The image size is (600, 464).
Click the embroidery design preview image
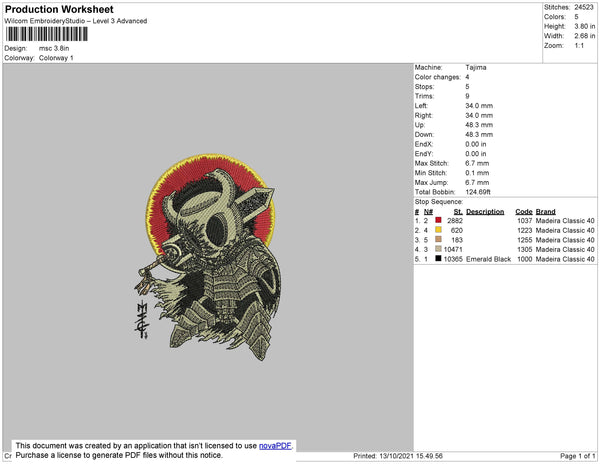pos(207,257)
